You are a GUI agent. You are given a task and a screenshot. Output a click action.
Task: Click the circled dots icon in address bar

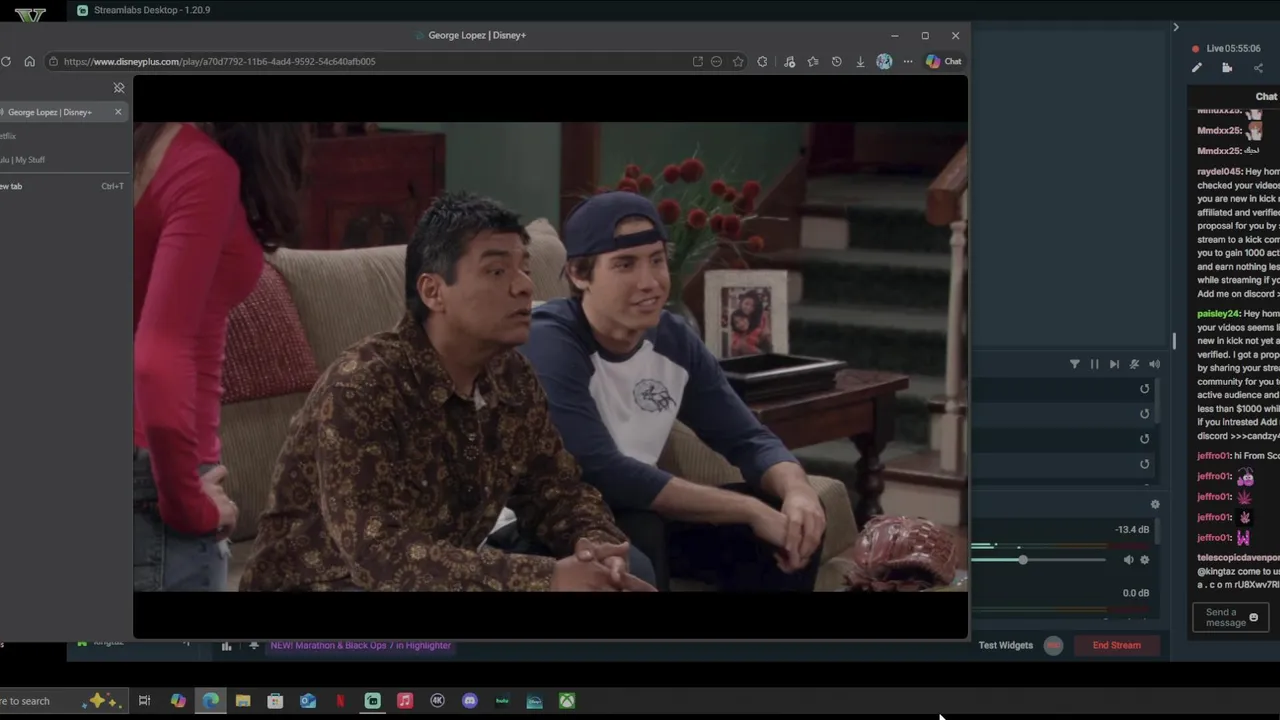point(716,61)
